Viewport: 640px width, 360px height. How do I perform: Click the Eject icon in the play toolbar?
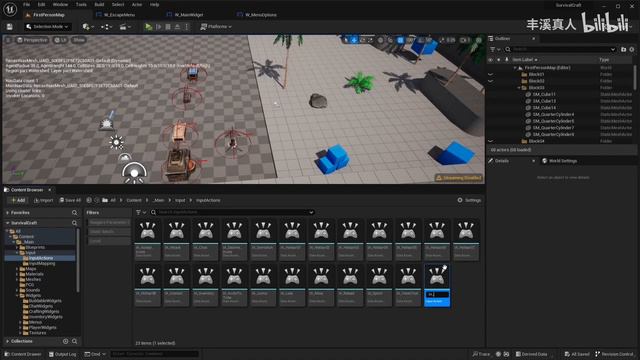tap(177, 27)
